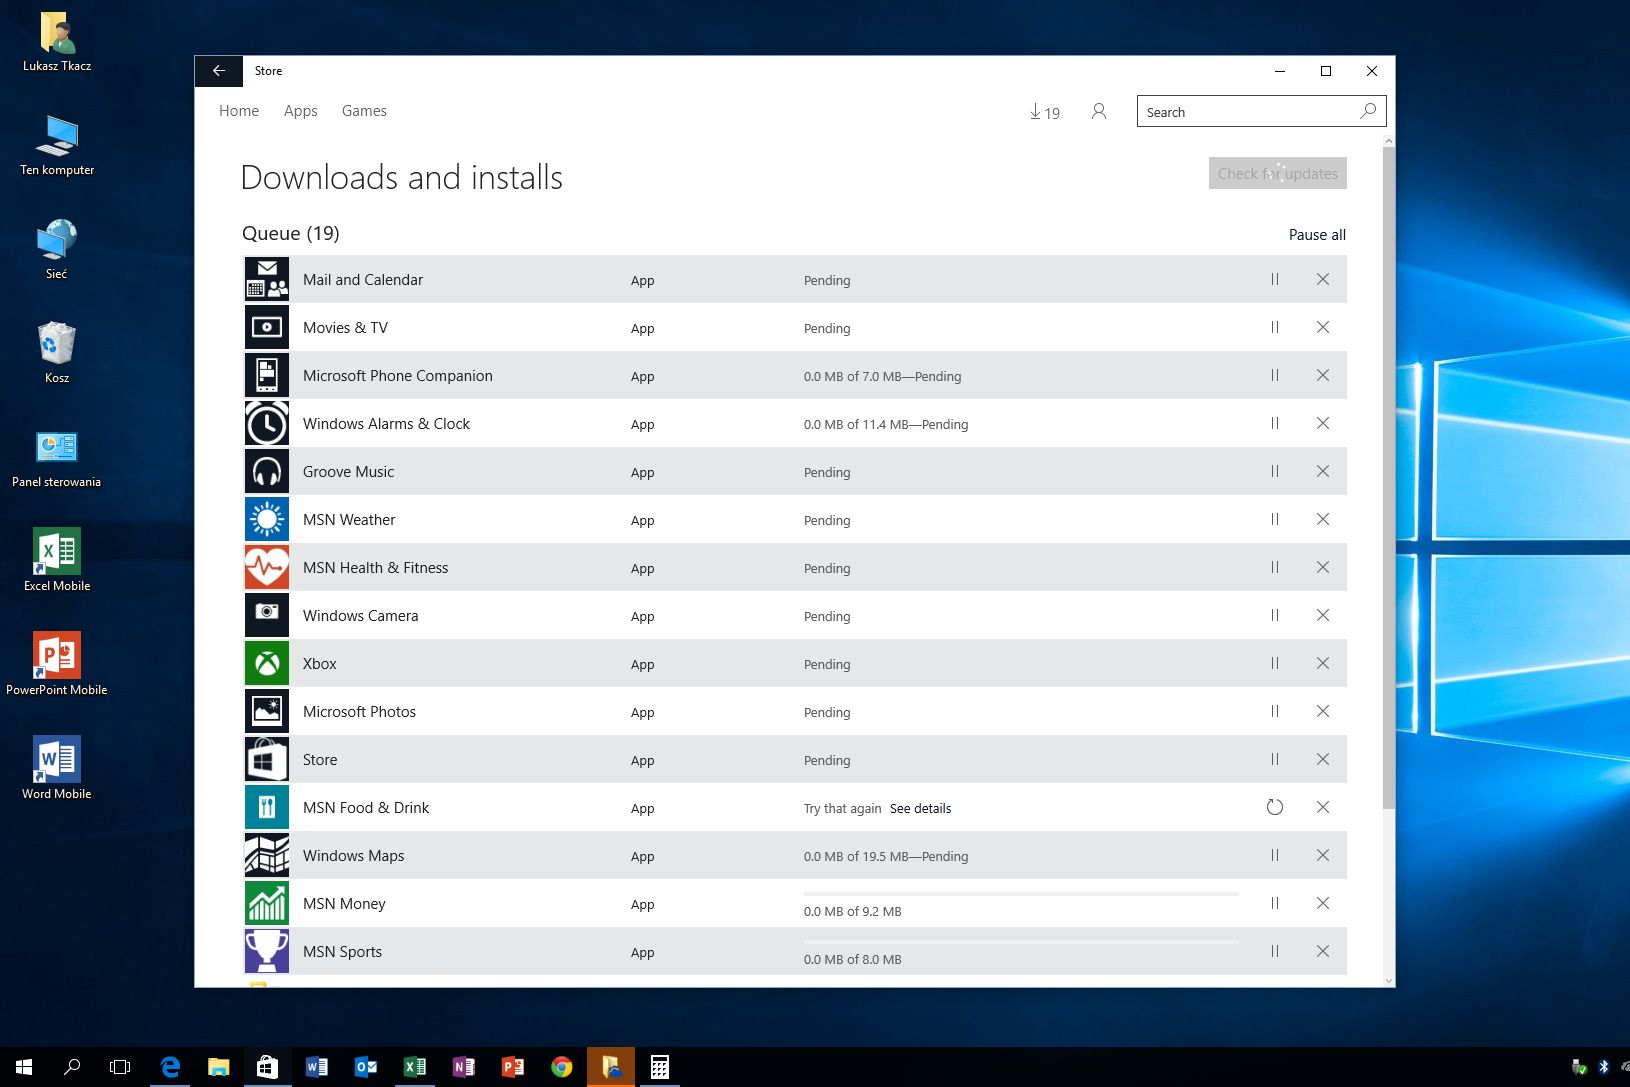Viewport: 1630px width, 1087px height.
Task: Pause the MSN Money download
Action: (1274, 904)
